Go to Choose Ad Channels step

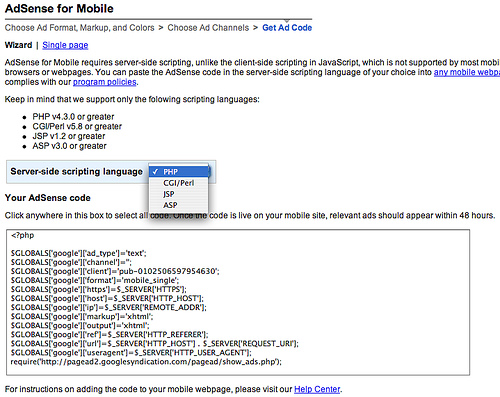[208, 28]
